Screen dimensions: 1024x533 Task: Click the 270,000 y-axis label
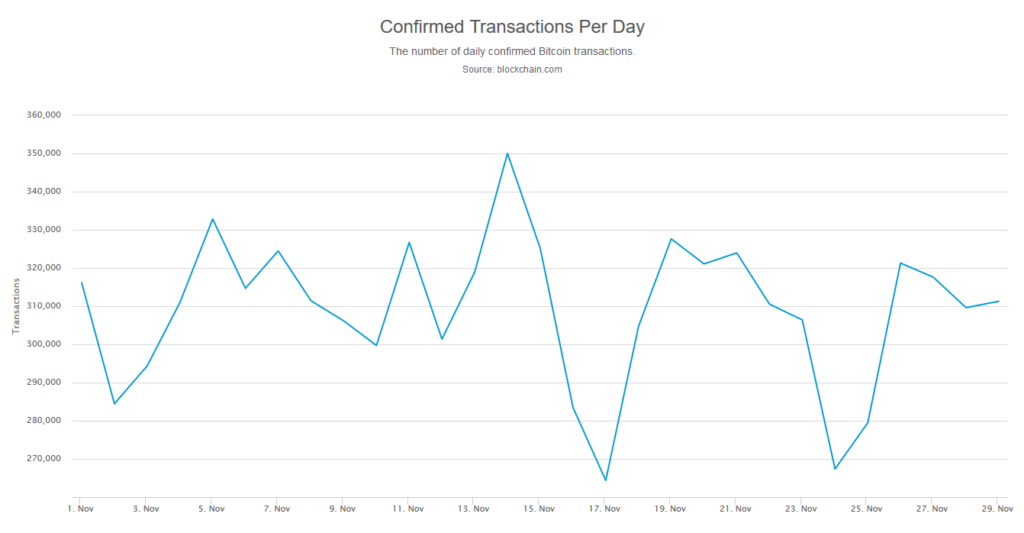coord(44,459)
